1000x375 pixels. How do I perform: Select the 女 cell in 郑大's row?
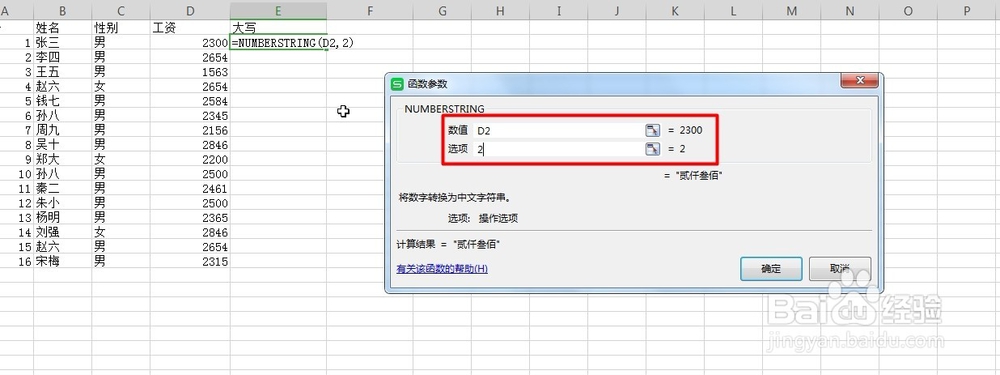point(121,159)
